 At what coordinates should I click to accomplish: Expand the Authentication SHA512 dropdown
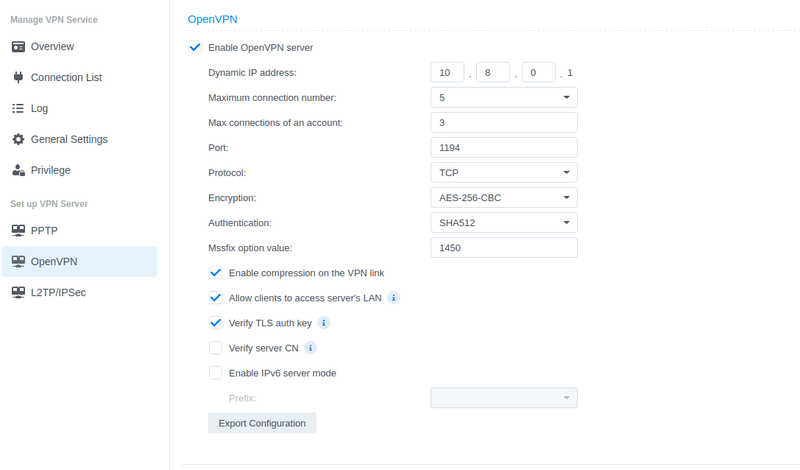click(504, 222)
